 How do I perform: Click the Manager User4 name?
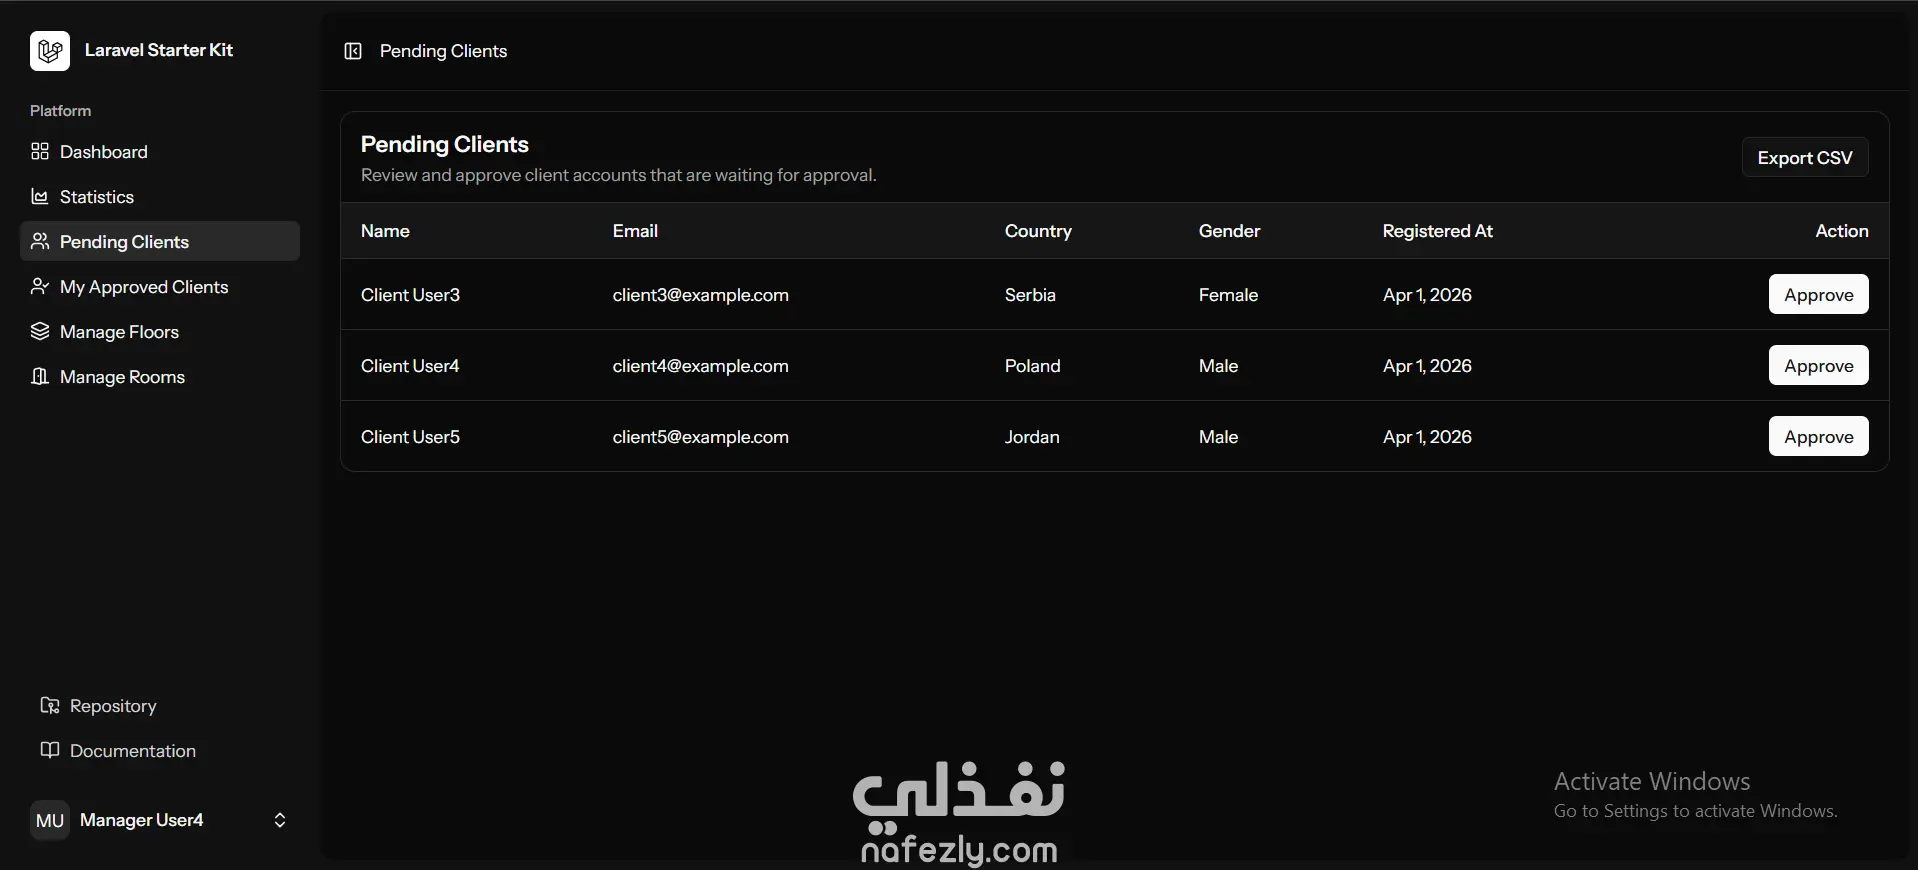(141, 820)
